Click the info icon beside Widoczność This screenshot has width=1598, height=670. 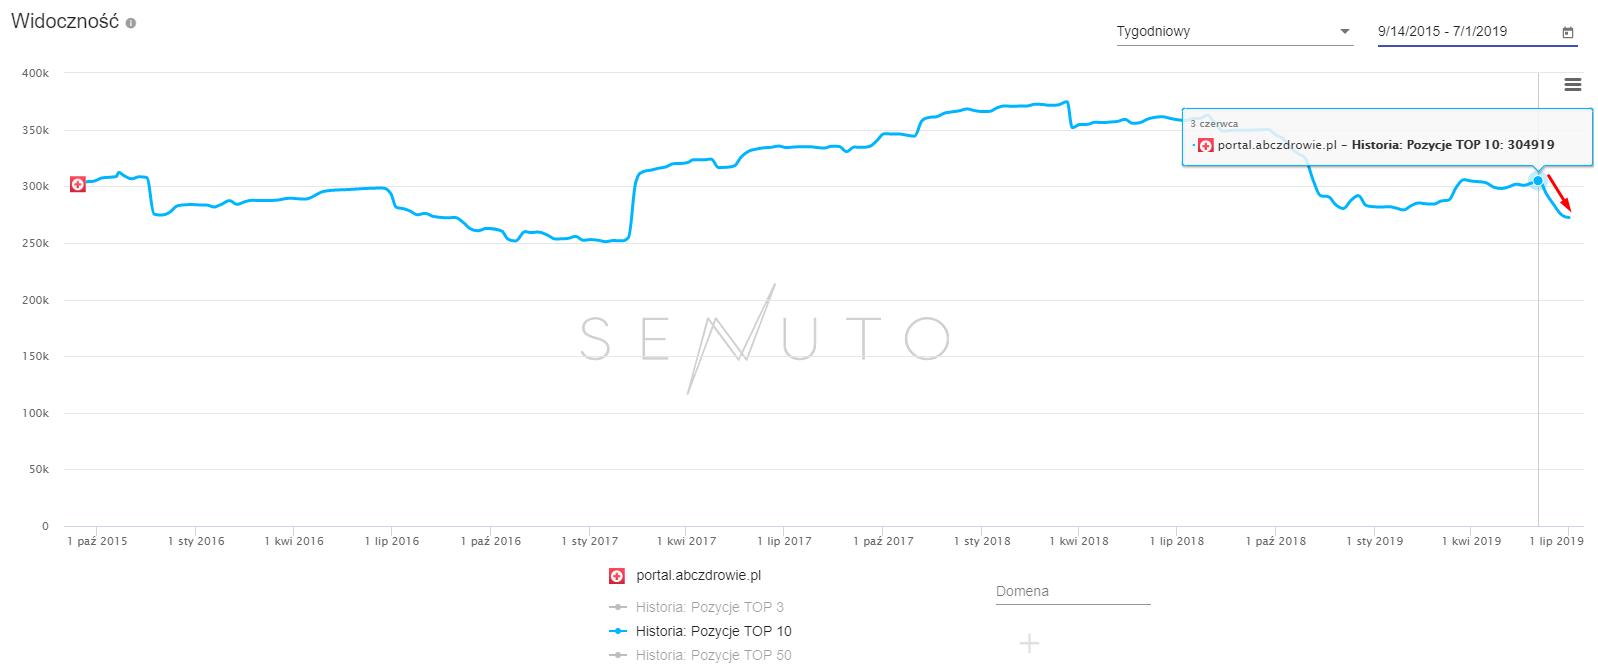tap(131, 23)
